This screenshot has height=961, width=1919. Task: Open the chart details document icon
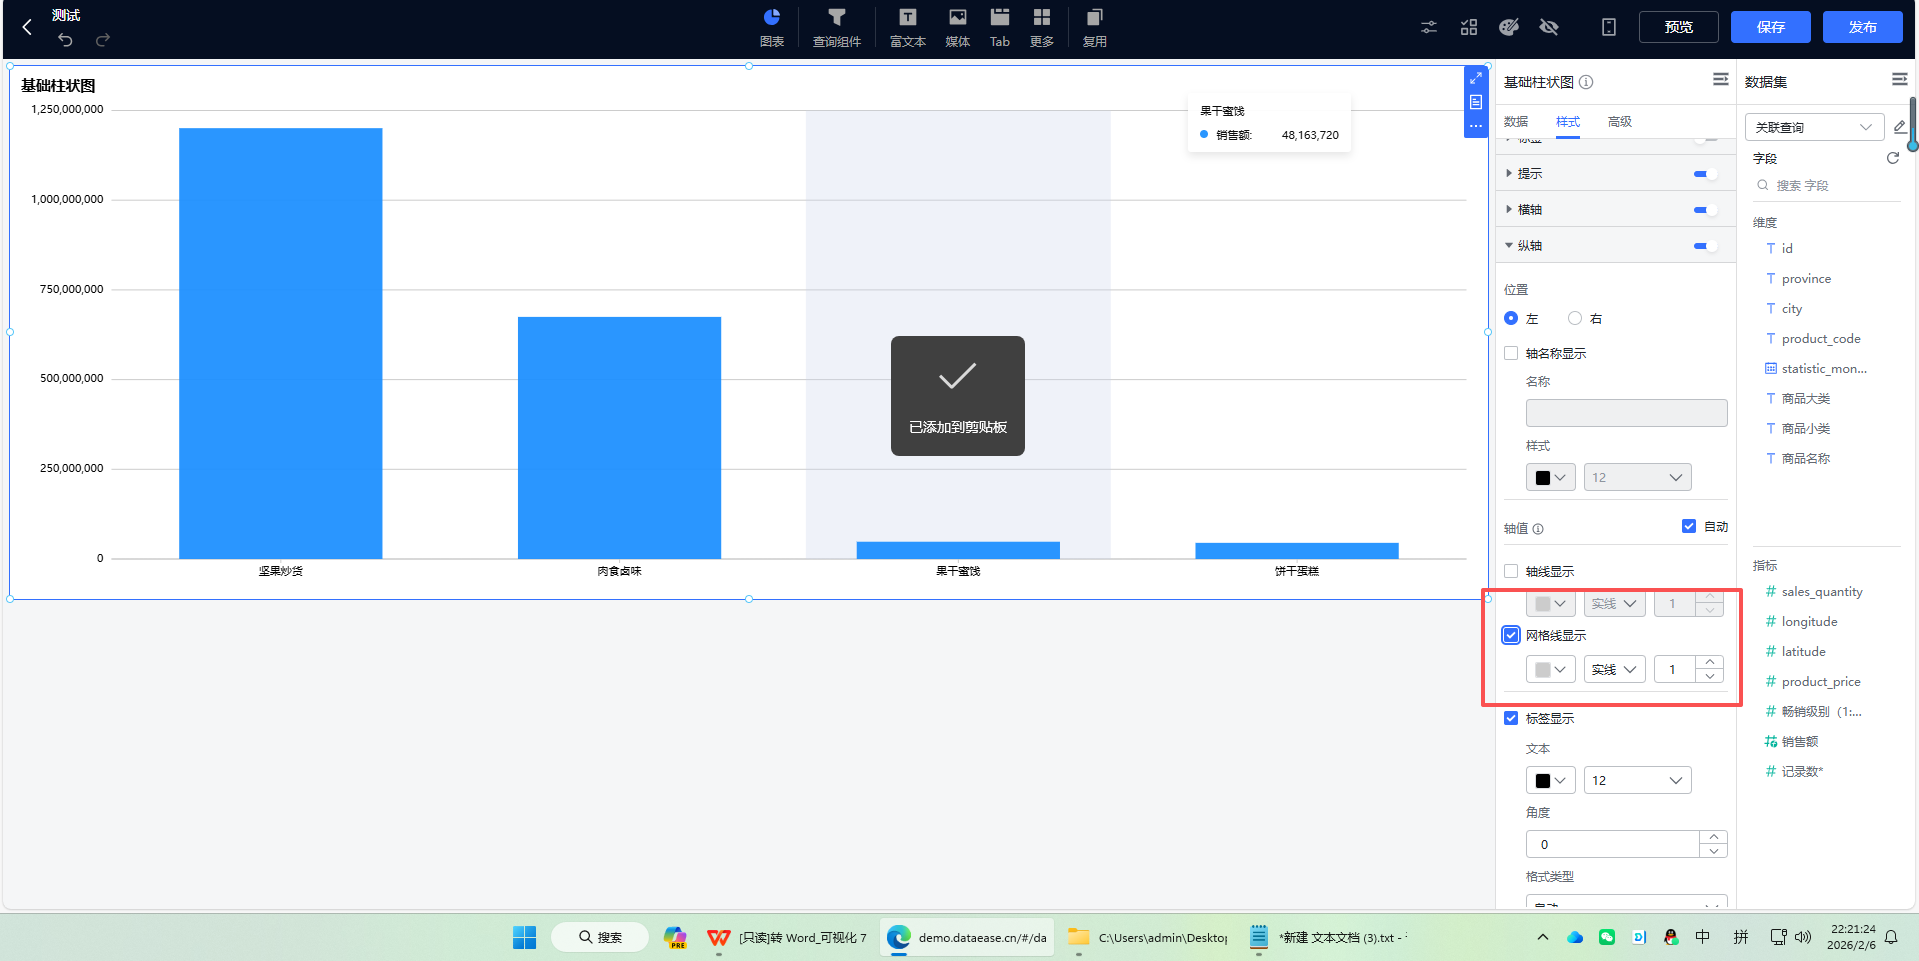tap(1475, 102)
